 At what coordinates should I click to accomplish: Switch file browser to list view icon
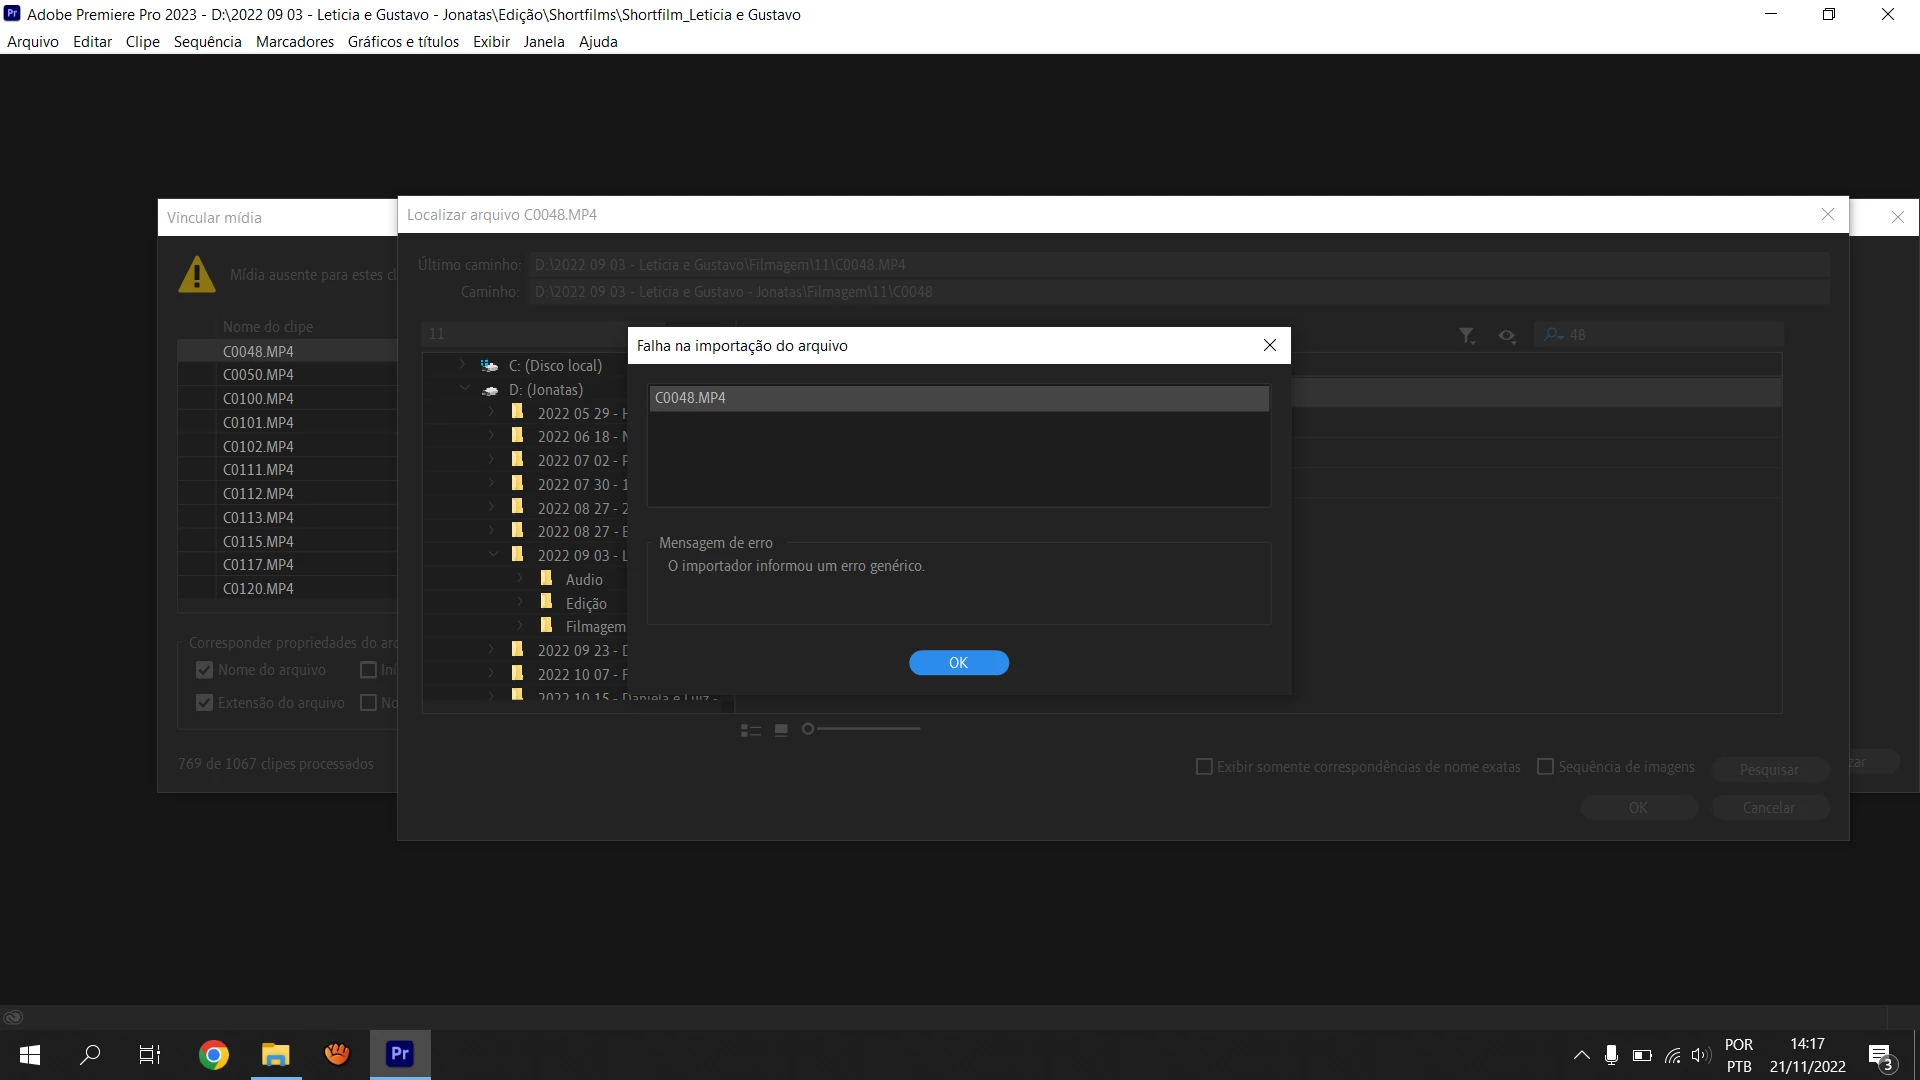[x=750, y=731]
